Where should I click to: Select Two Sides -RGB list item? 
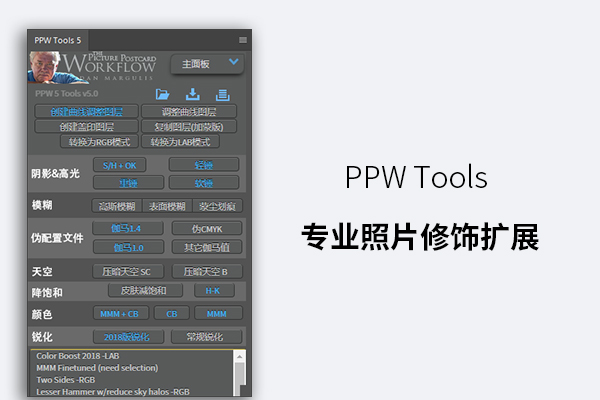coord(66,380)
